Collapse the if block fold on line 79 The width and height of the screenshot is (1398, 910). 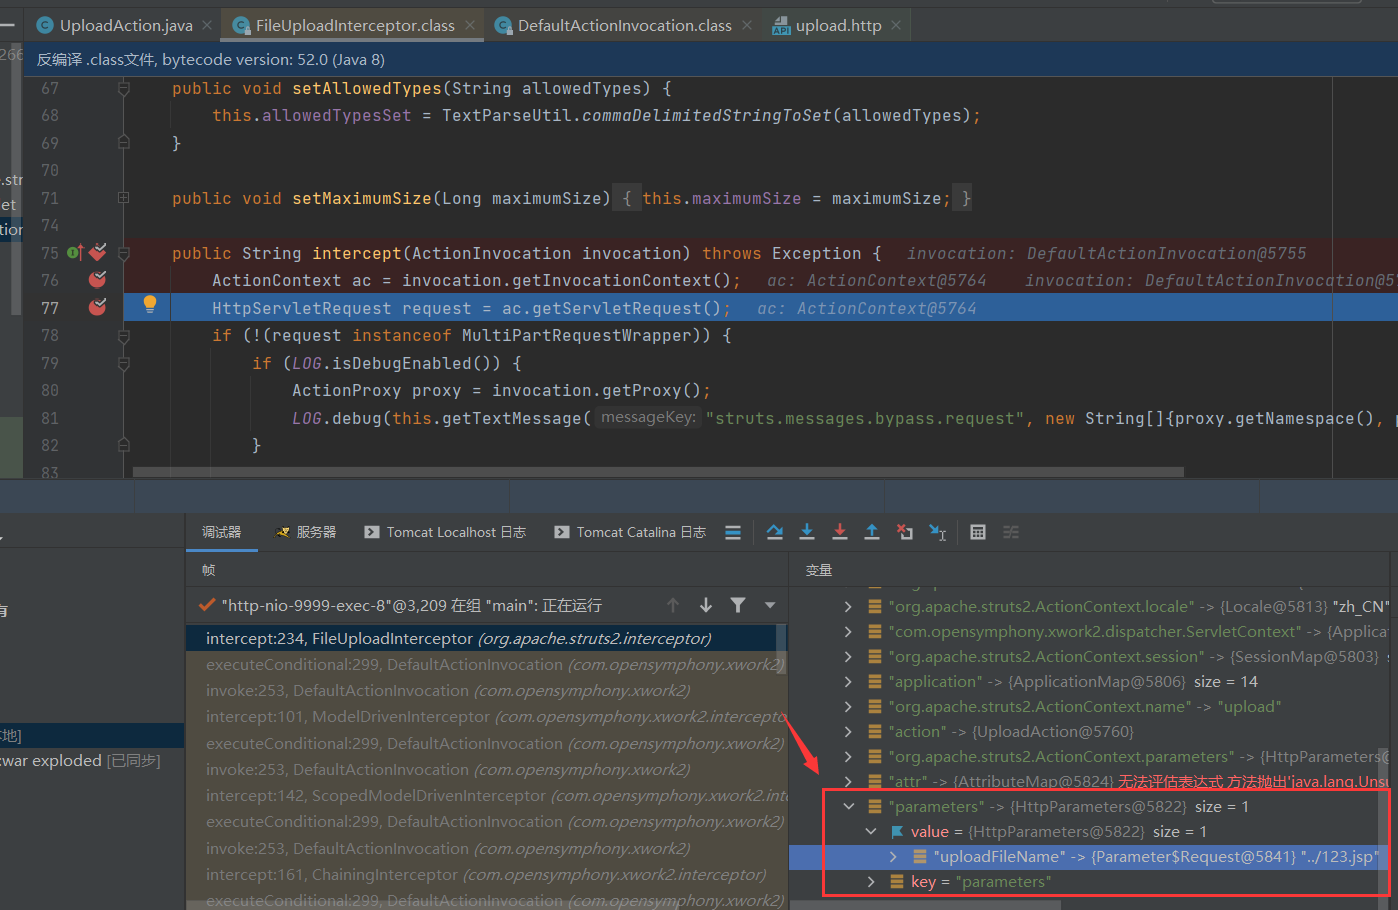[x=124, y=363]
